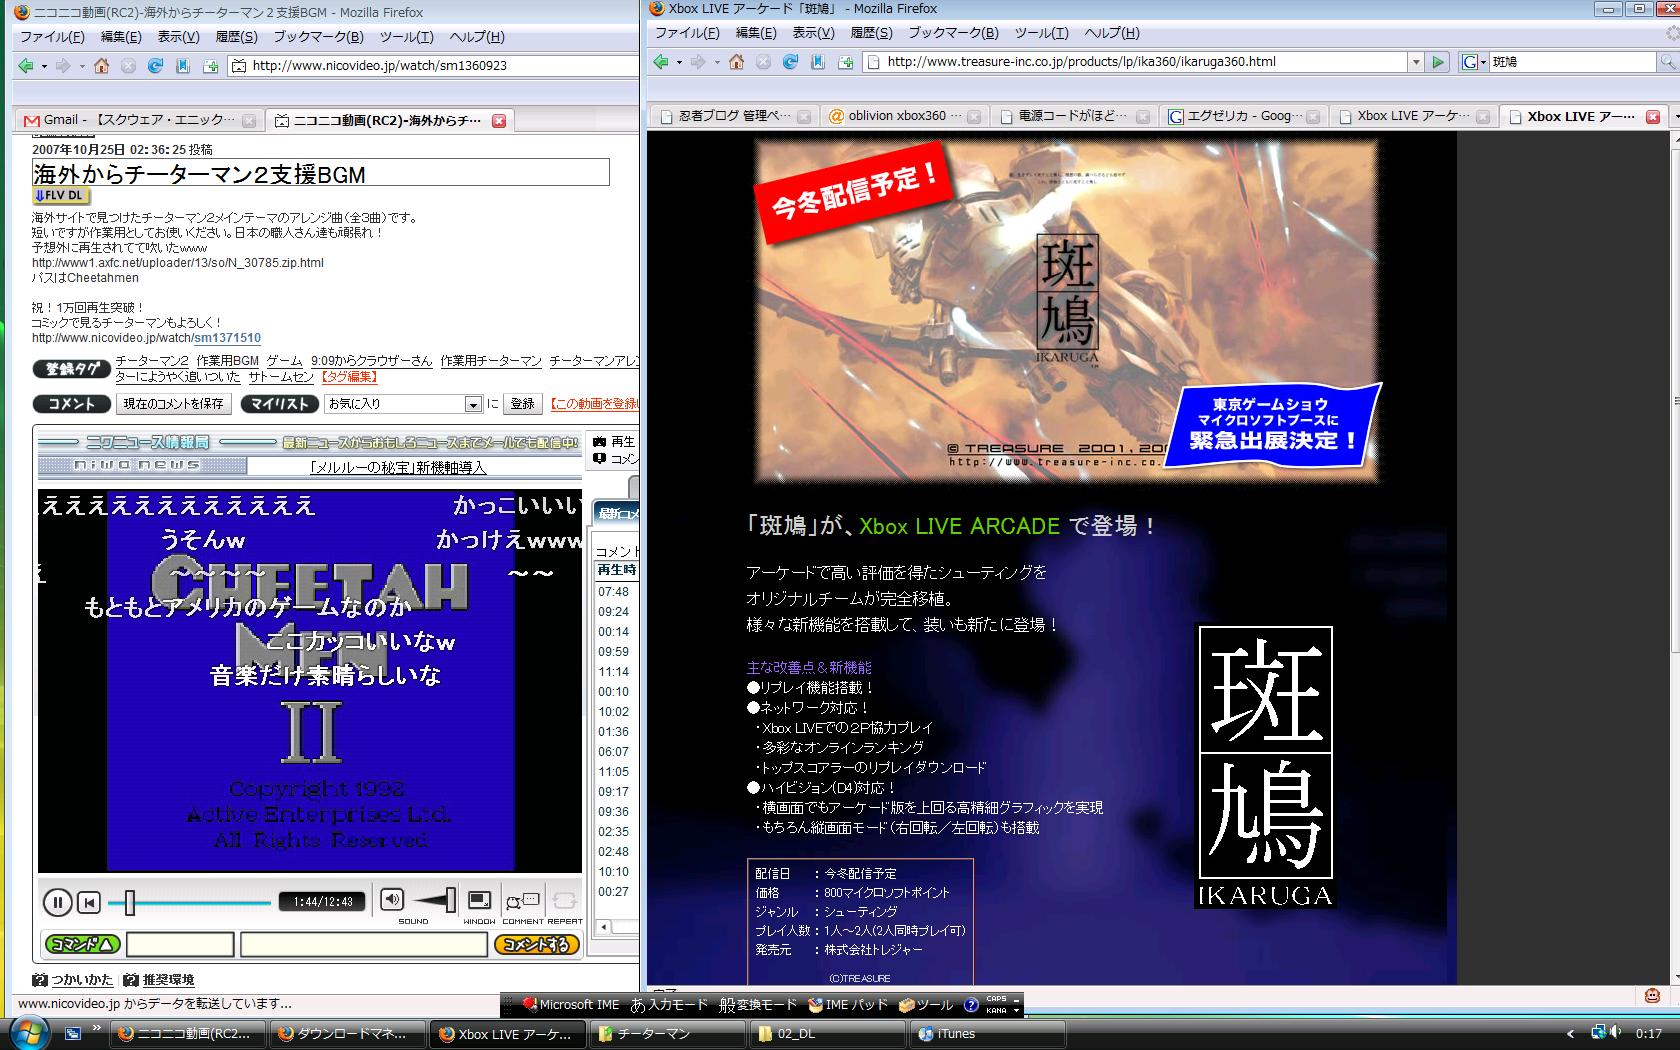This screenshot has height=1050, width=1680.
Task: Switch to the oblivion xbox360 tab
Action: point(905,116)
